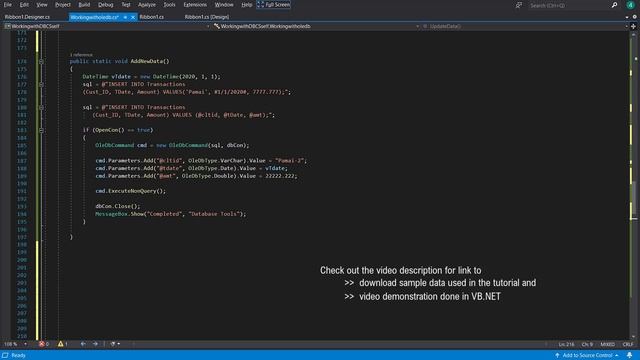Click the dbCon.Close() line

pos(118,206)
